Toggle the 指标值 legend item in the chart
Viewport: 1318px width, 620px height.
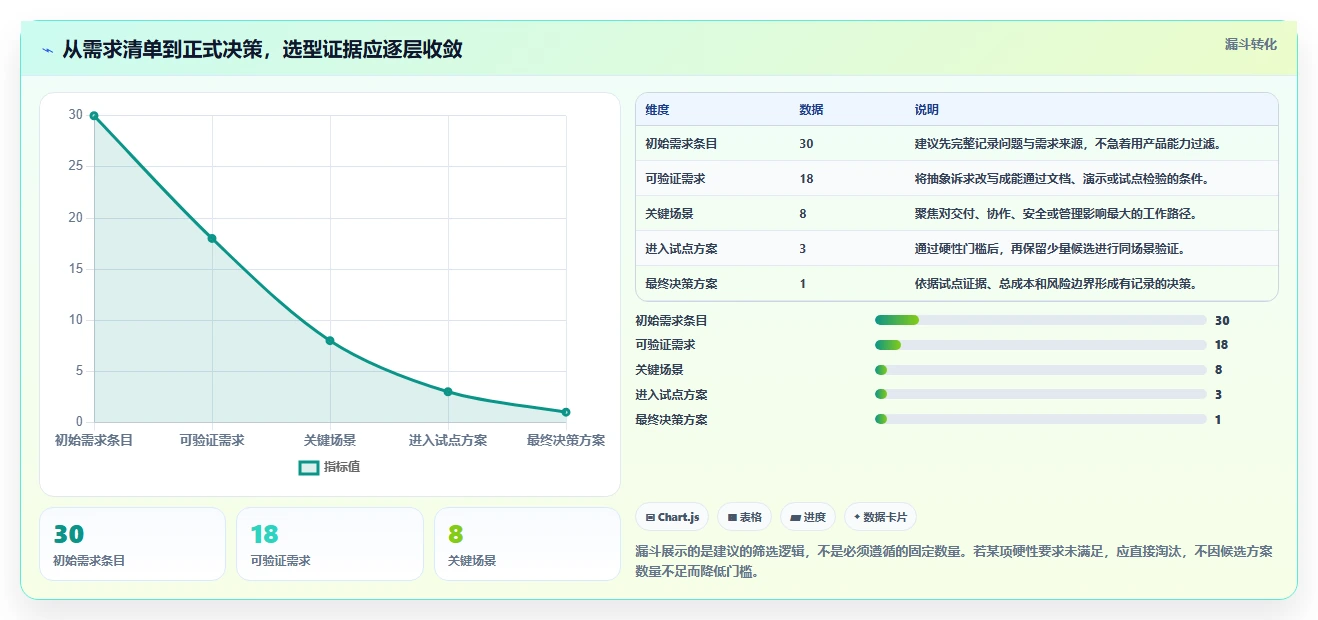(x=330, y=467)
